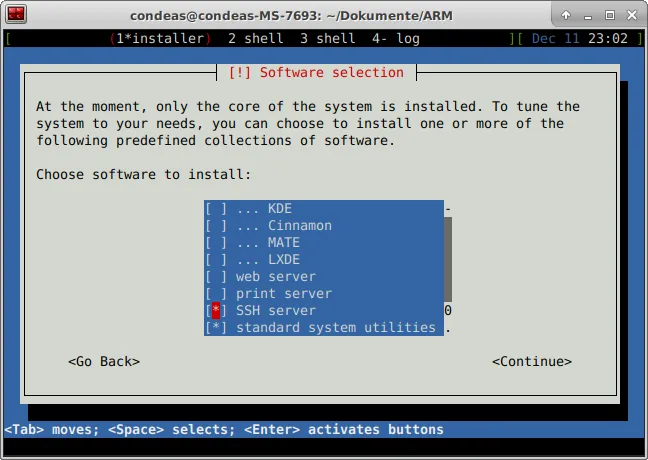Switch to the 1 installer screen tab
This screenshot has height=460, width=648.
tap(160, 38)
